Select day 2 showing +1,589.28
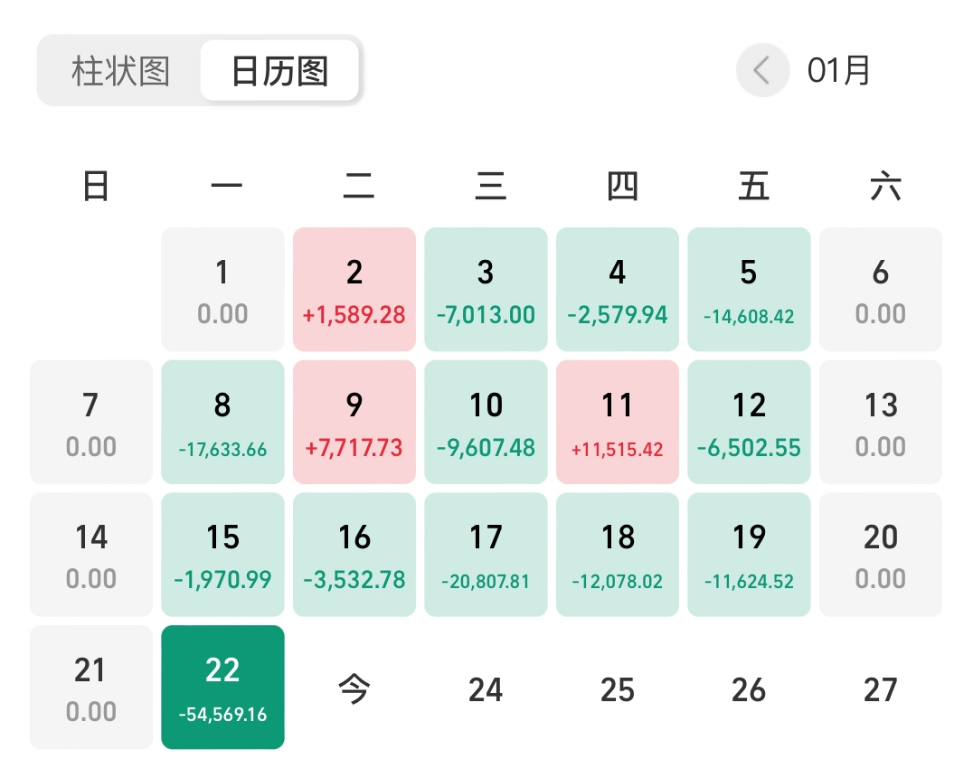 click(354, 289)
